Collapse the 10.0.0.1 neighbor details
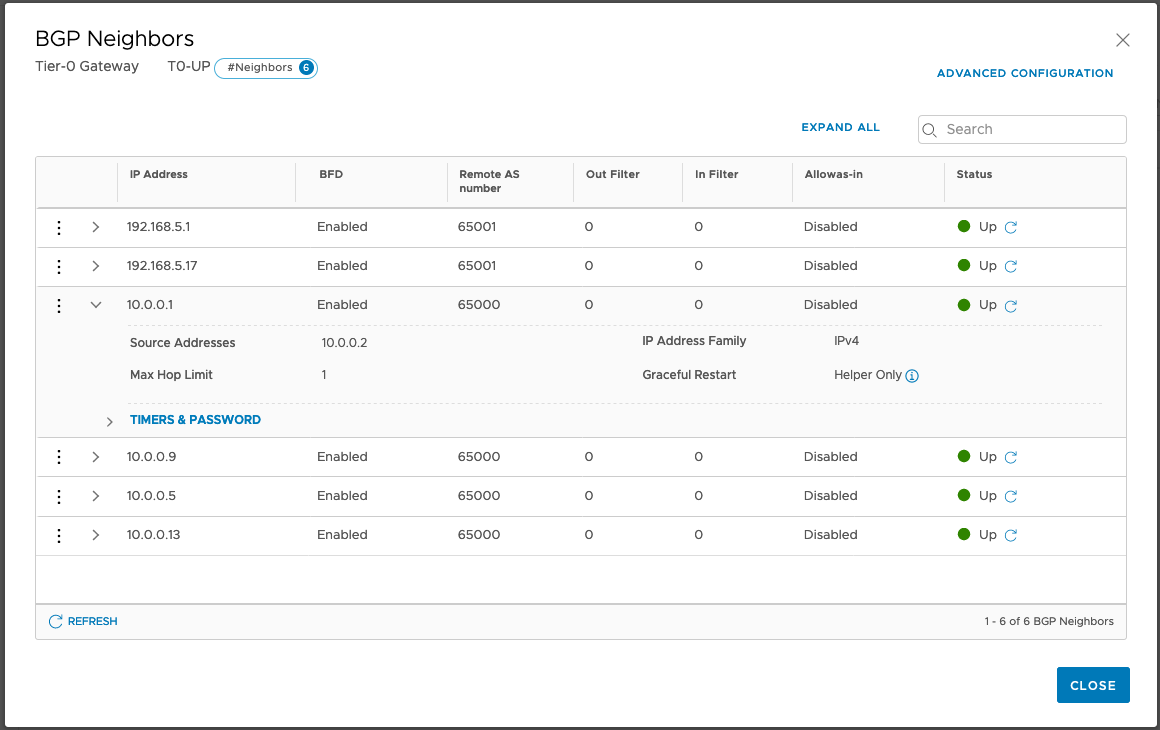The image size is (1160, 730). click(96, 305)
